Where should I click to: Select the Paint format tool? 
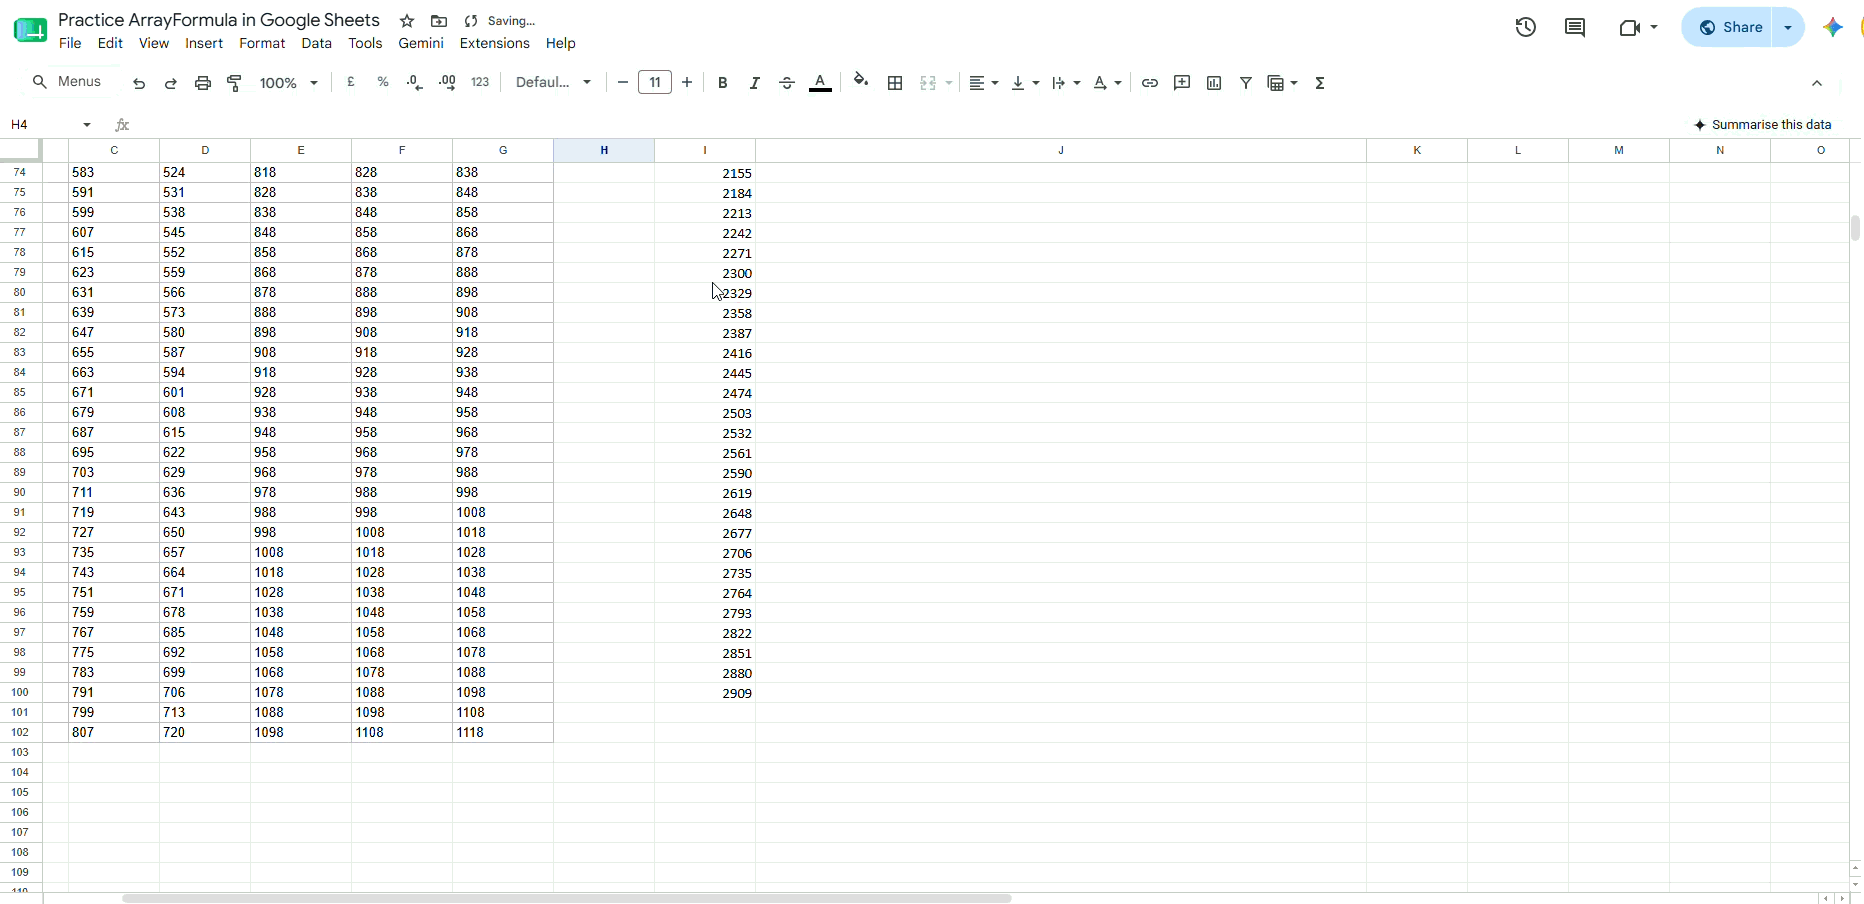(235, 83)
